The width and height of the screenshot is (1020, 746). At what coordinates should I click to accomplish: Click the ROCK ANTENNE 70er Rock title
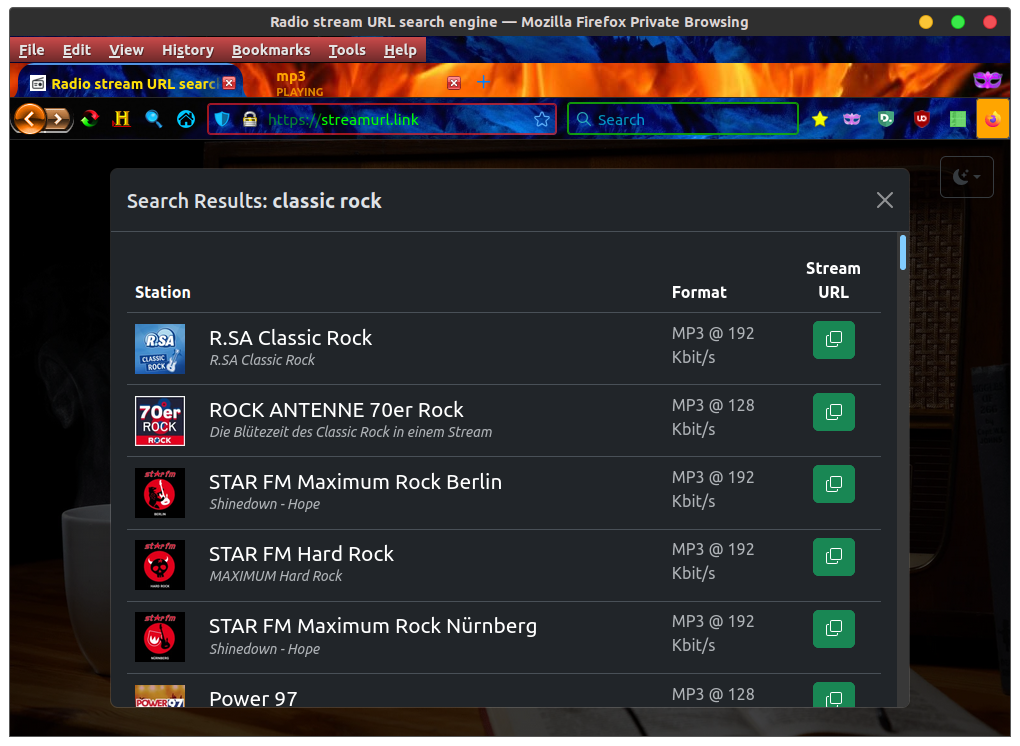pyautogui.click(x=336, y=410)
